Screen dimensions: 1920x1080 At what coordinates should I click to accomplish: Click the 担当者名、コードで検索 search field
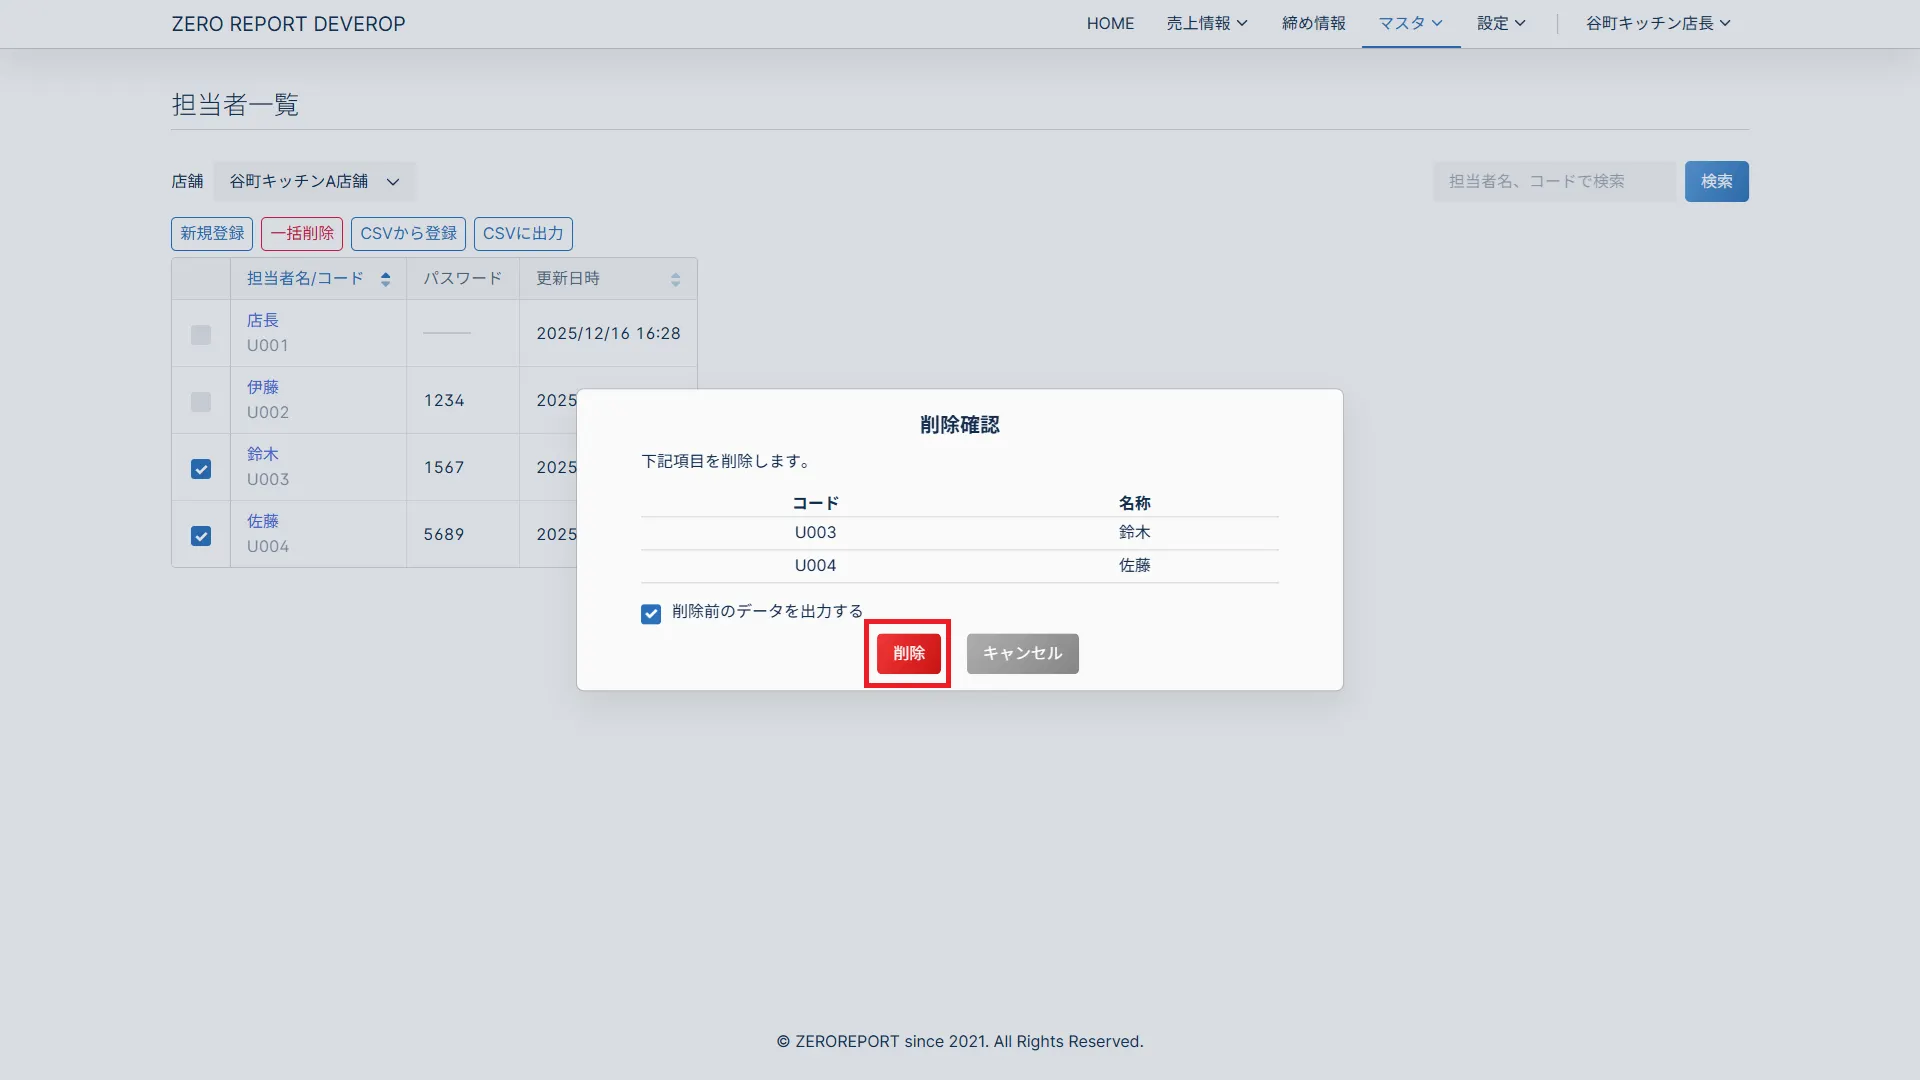tap(1553, 182)
